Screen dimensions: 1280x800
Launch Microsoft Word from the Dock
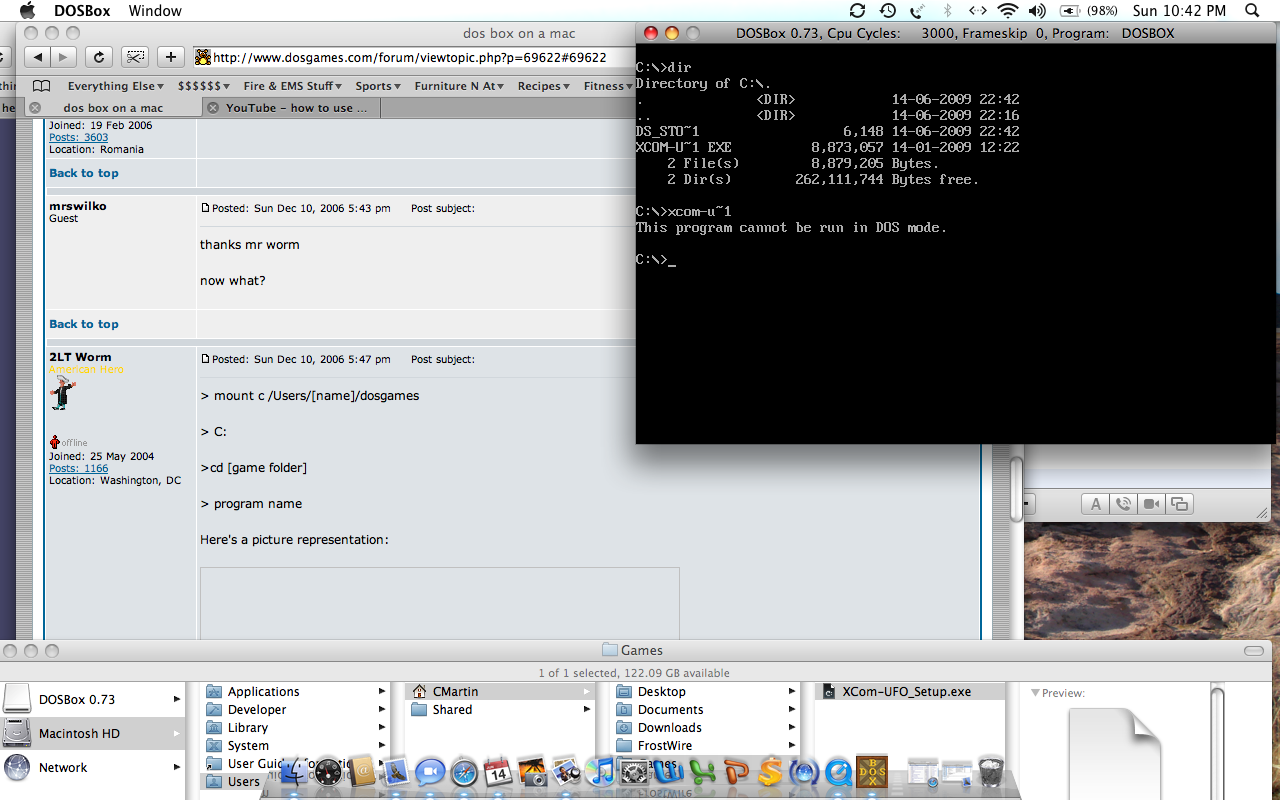coord(668,771)
